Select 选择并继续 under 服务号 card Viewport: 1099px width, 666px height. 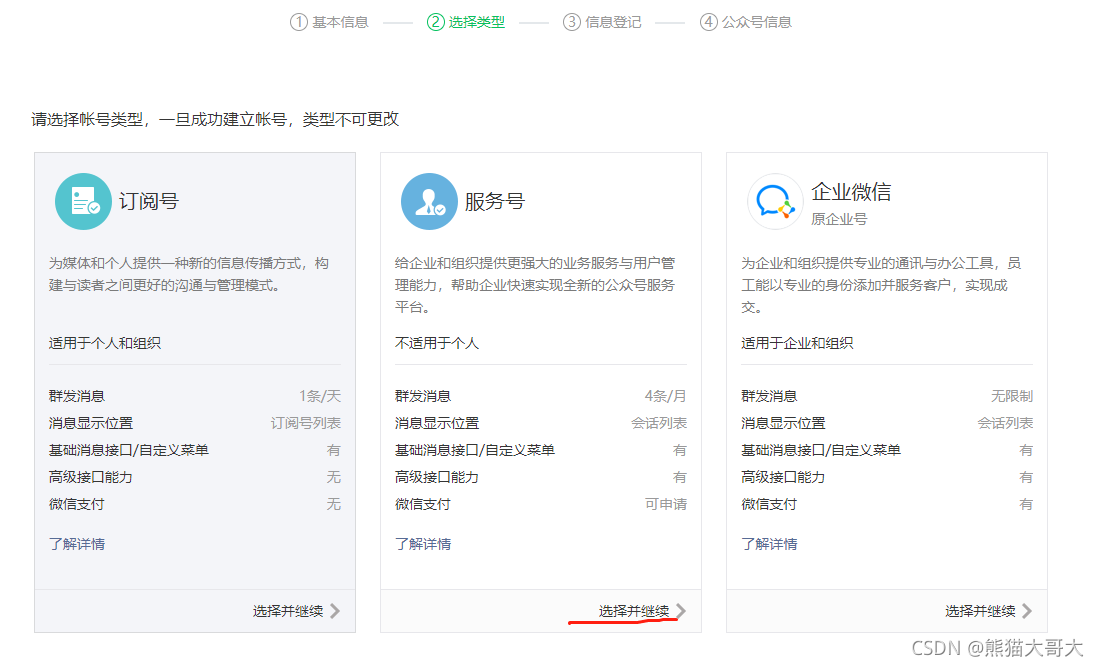coord(634,611)
